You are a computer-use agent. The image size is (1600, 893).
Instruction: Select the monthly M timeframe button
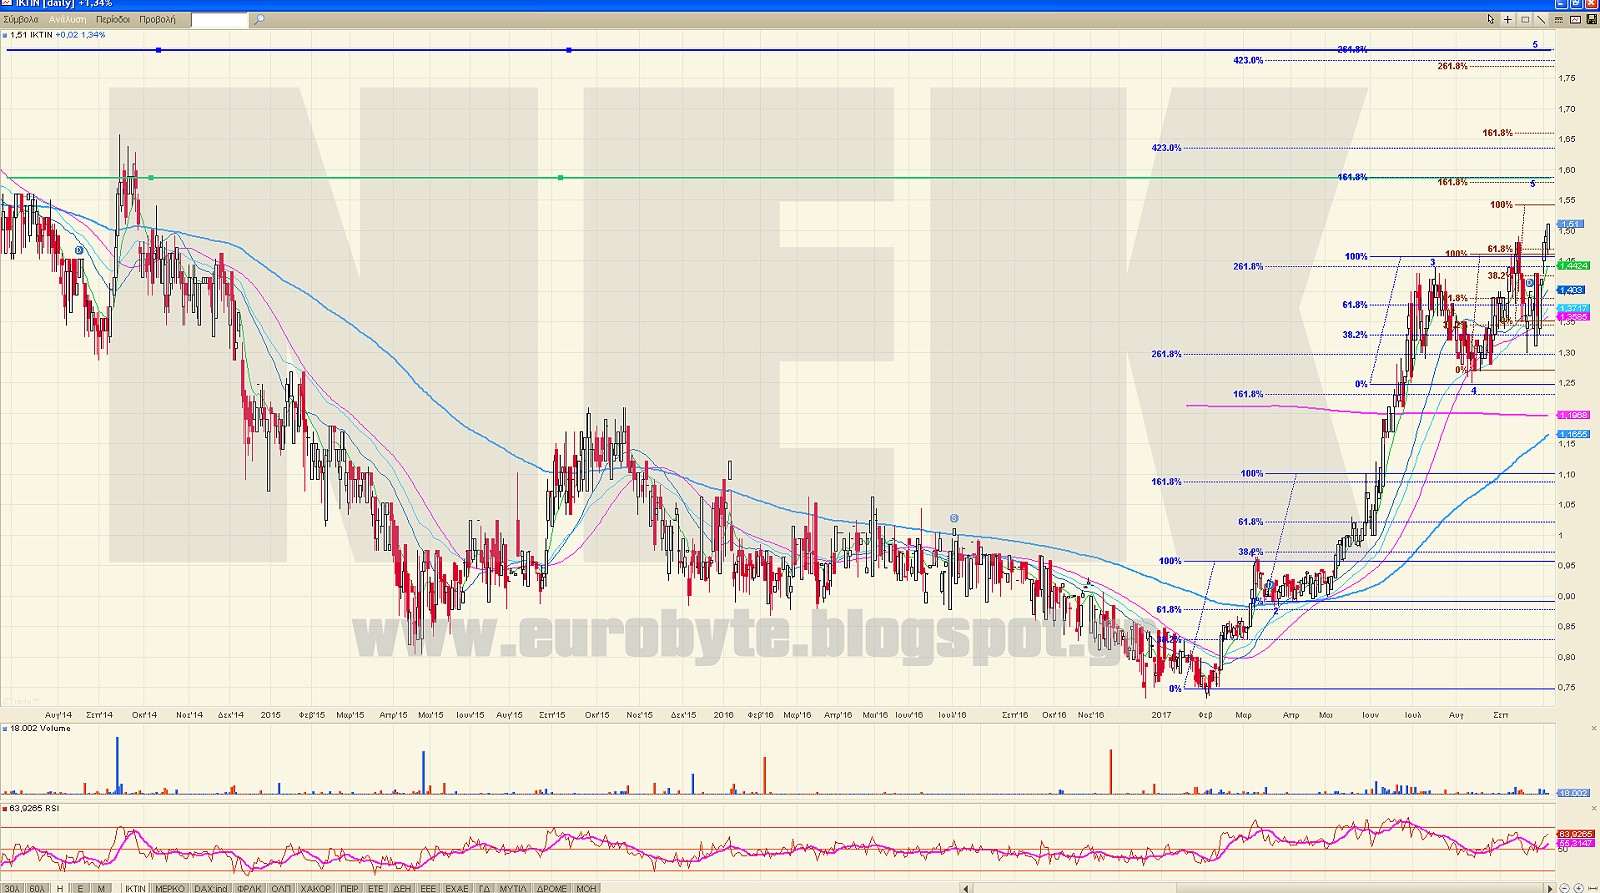(x=101, y=888)
